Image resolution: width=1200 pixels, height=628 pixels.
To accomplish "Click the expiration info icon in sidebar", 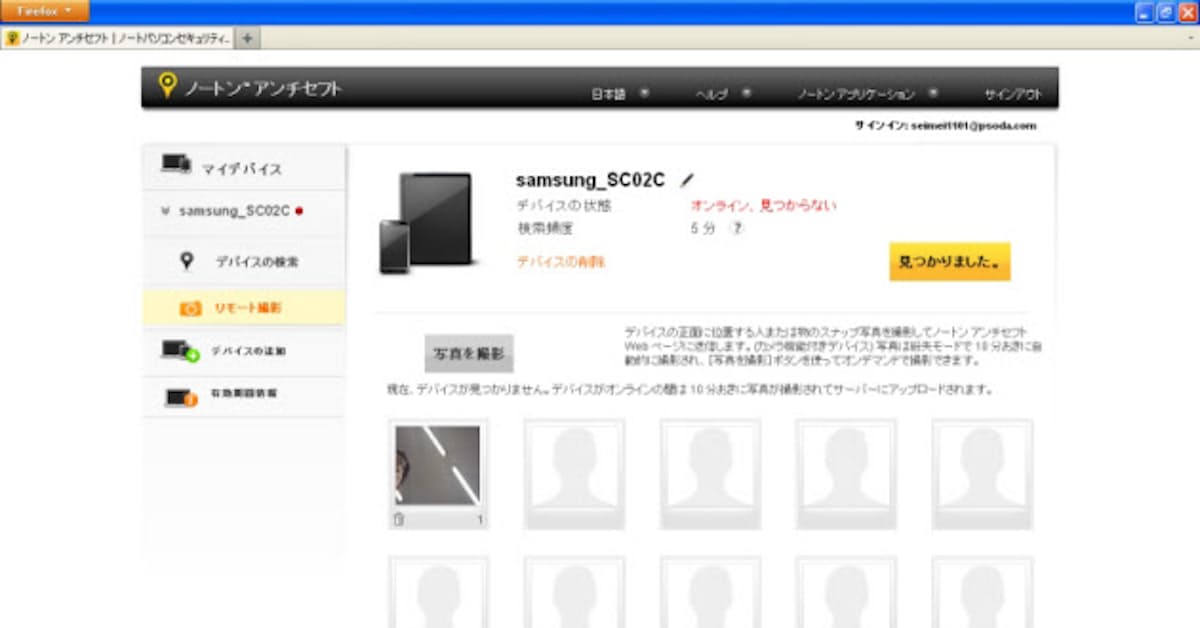I will click(180, 397).
